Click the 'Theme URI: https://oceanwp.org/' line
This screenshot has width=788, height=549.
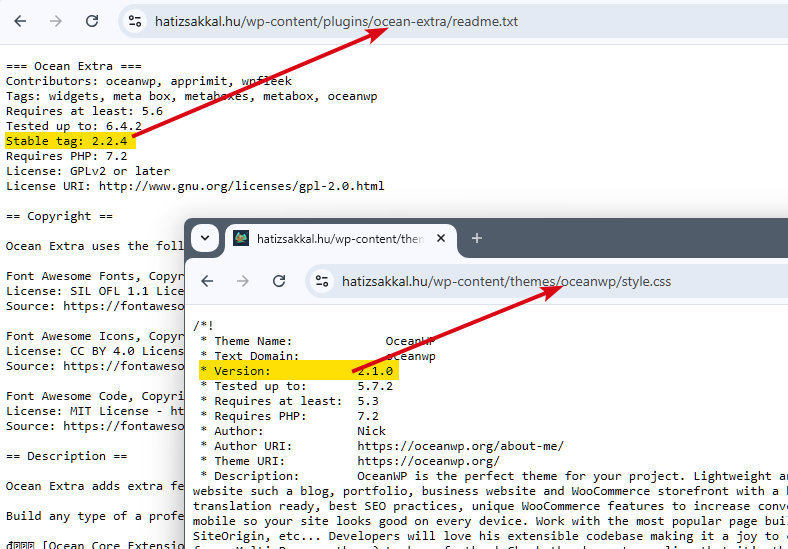(x=350, y=461)
